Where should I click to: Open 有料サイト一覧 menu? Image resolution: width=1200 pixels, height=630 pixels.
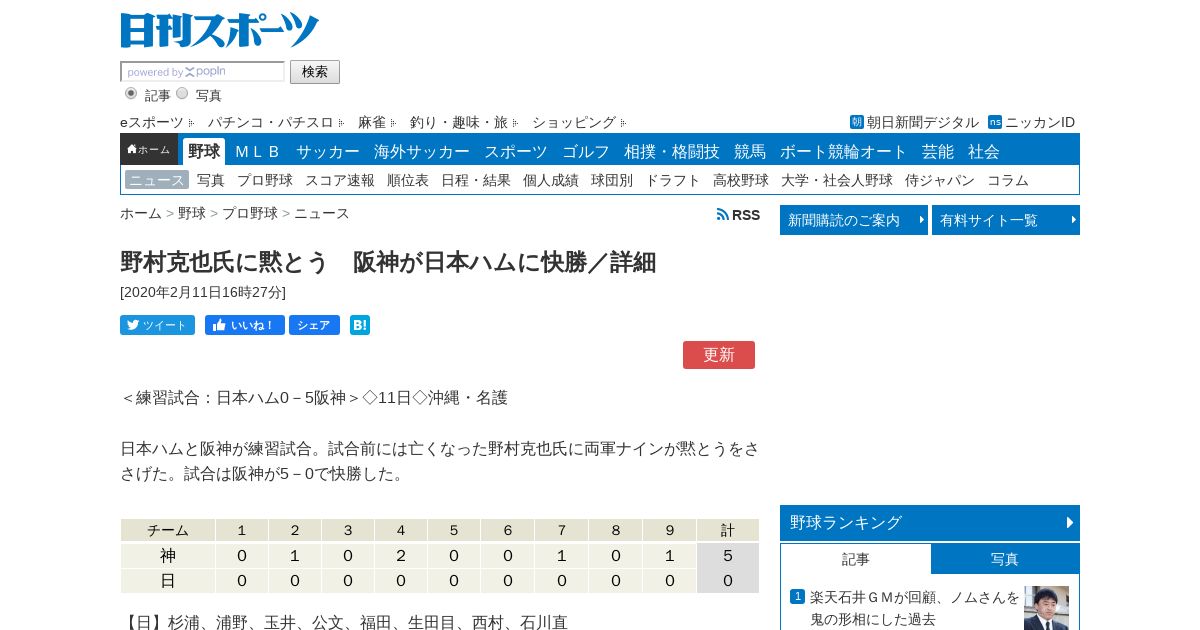click(1006, 220)
